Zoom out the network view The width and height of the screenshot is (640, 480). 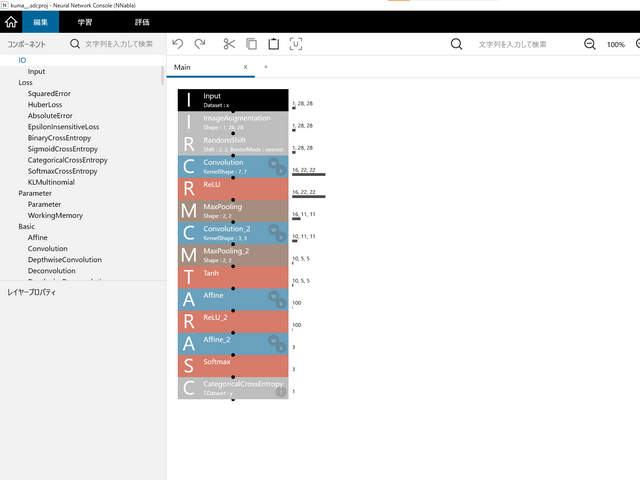coord(590,44)
